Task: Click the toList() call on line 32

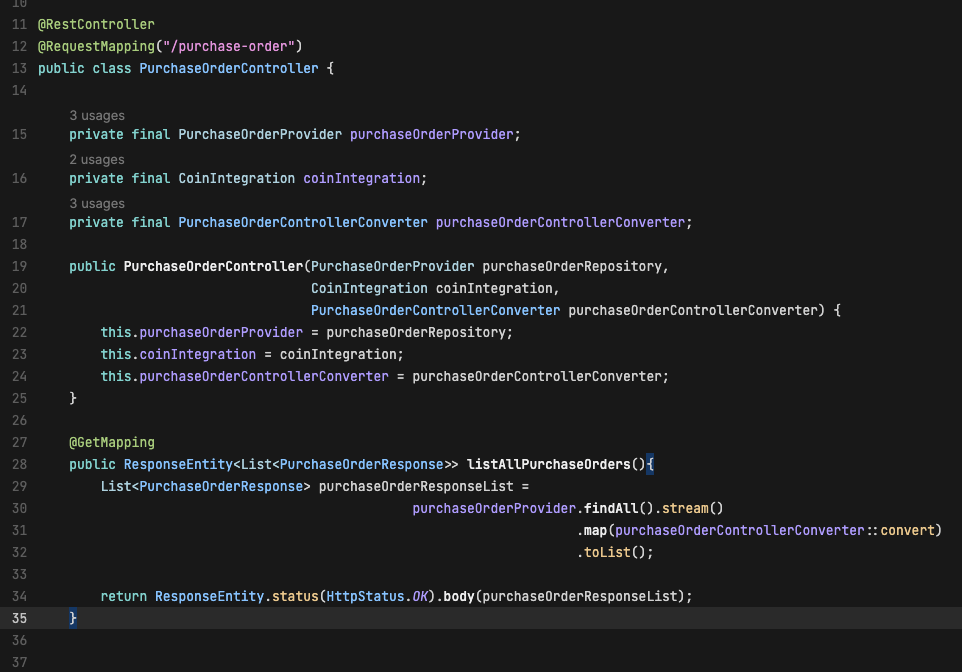Action: (615, 553)
